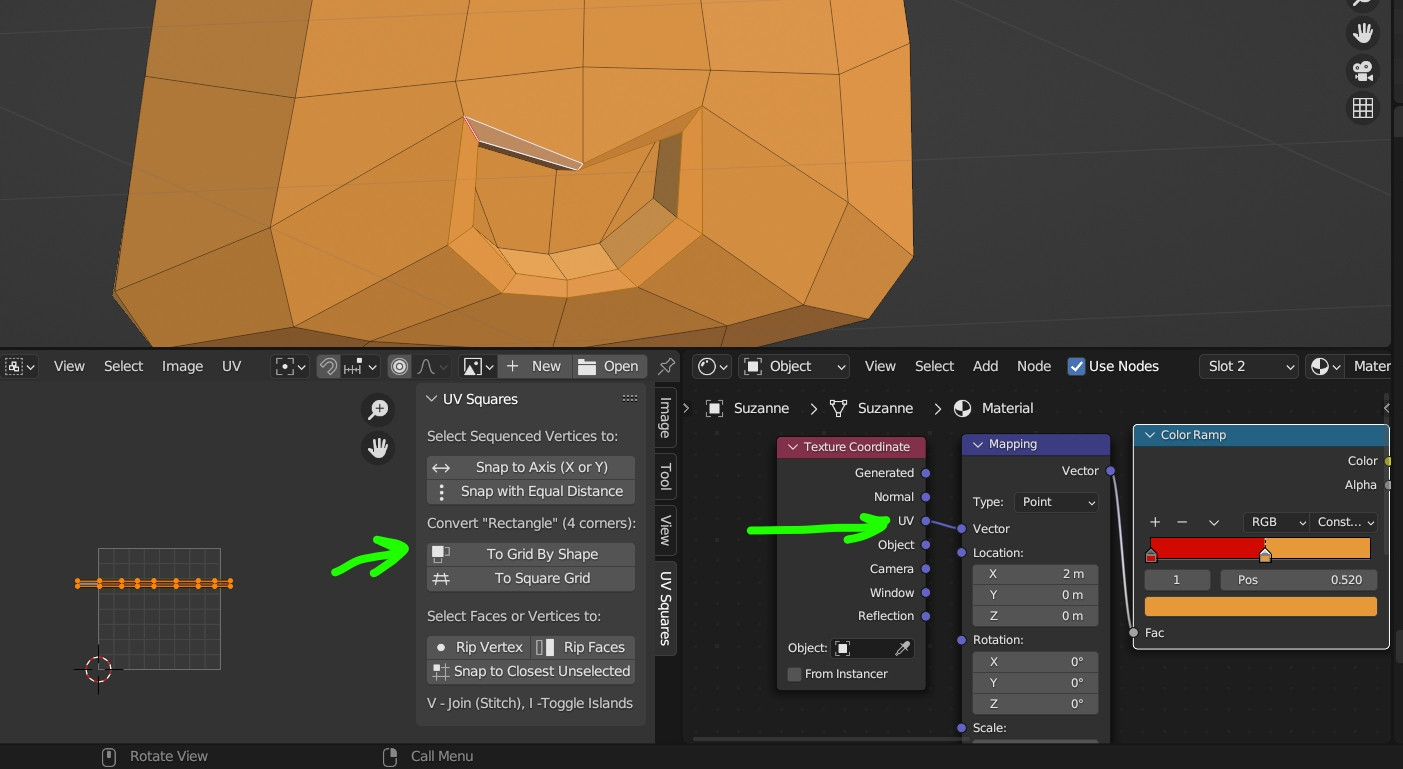Screen dimensions: 1403x769
Task: Click the To Square Grid button
Action: coord(531,578)
